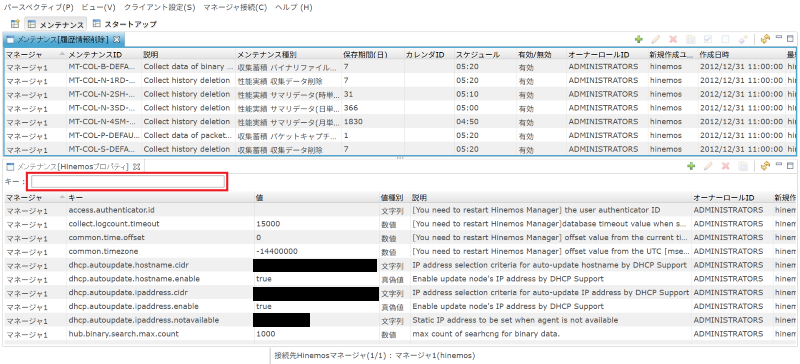
Task: Click 接続先Hinemosマネージャ status bar text
Action: 375,355
